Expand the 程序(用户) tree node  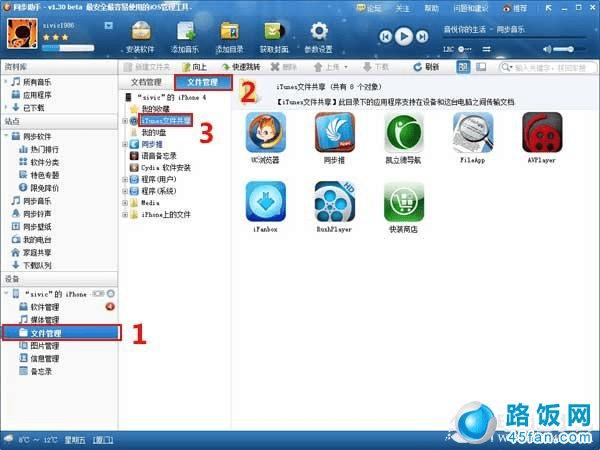coord(125,179)
